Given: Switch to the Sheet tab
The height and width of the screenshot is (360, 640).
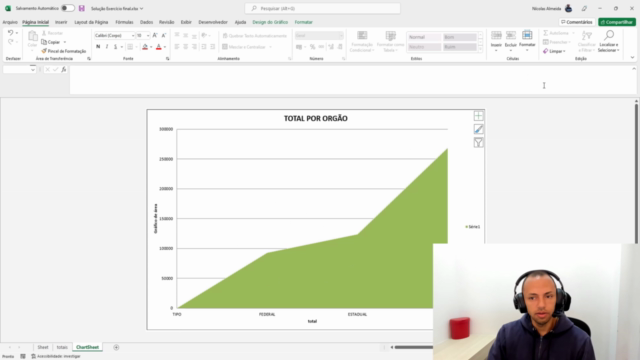Looking at the screenshot, I should [43, 347].
